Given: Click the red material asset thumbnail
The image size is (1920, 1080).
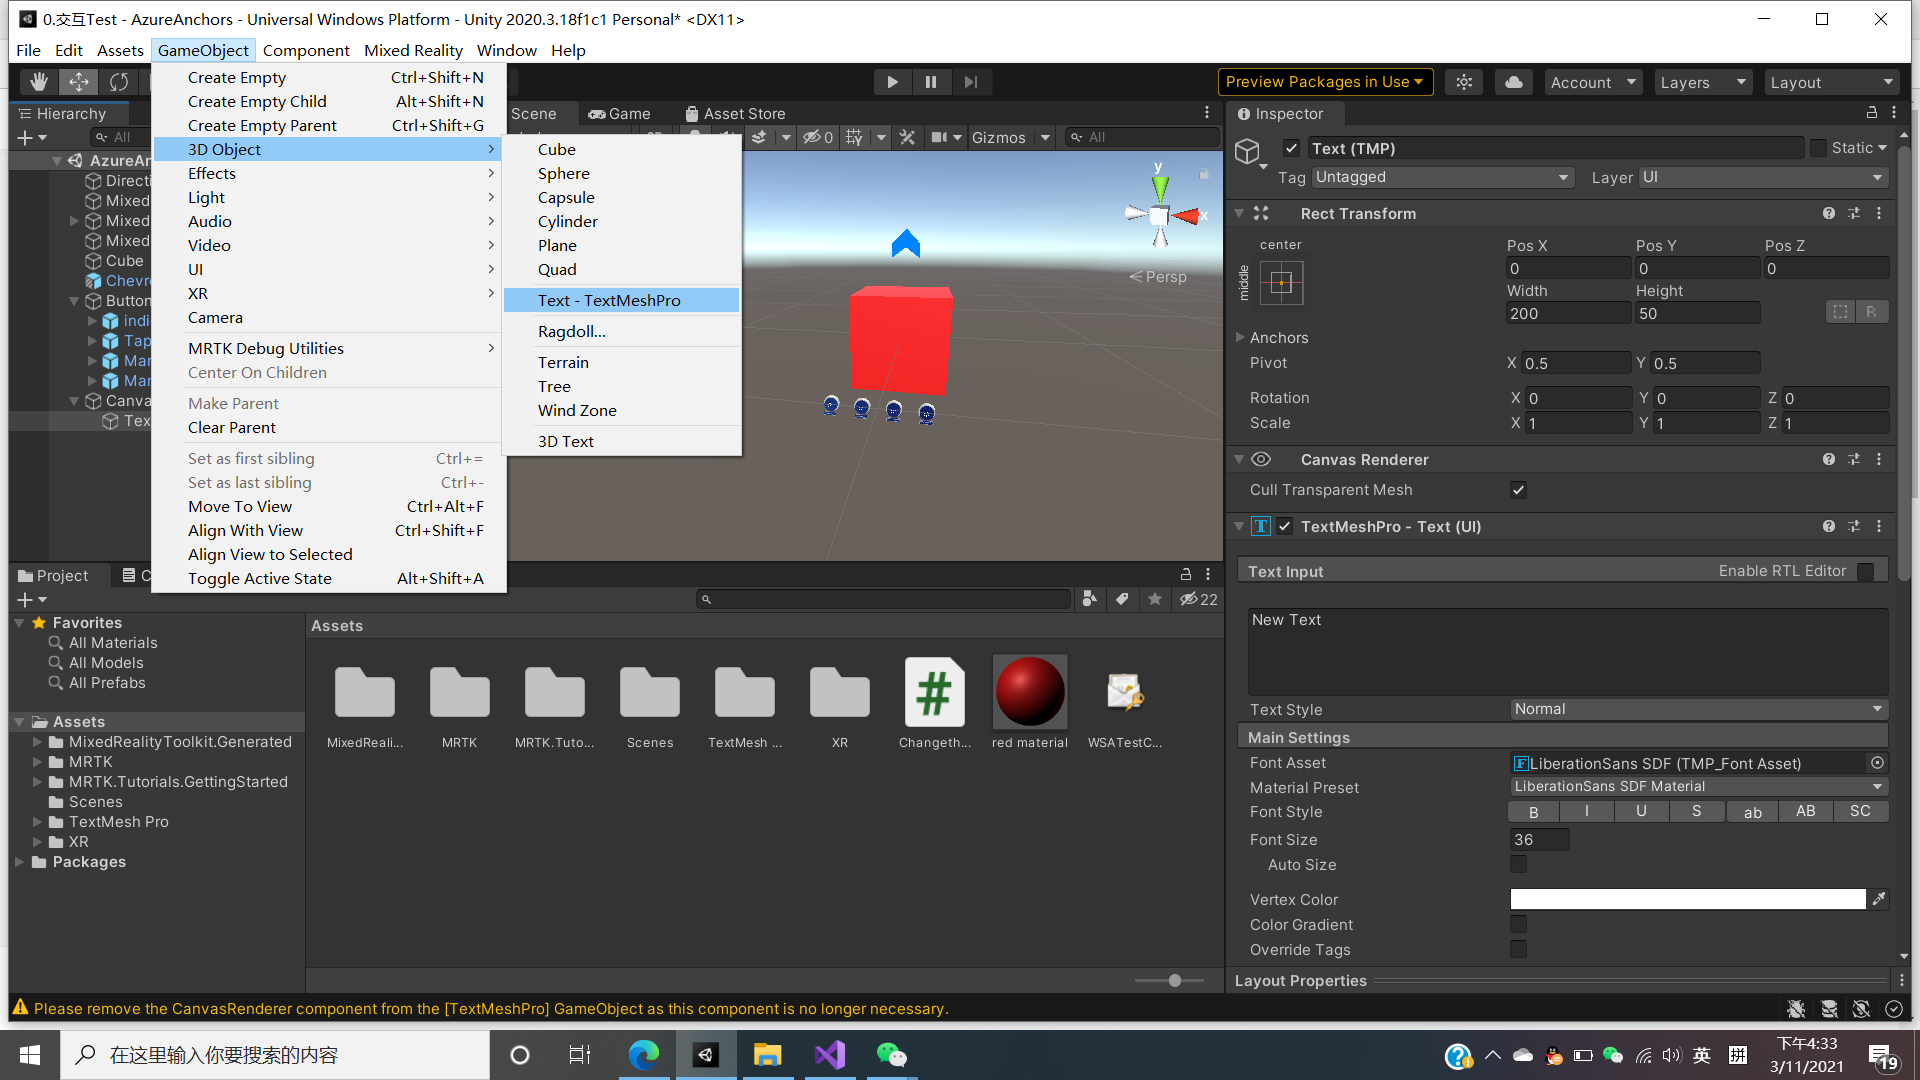Looking at the screenshot, I should pos(1029,690).
